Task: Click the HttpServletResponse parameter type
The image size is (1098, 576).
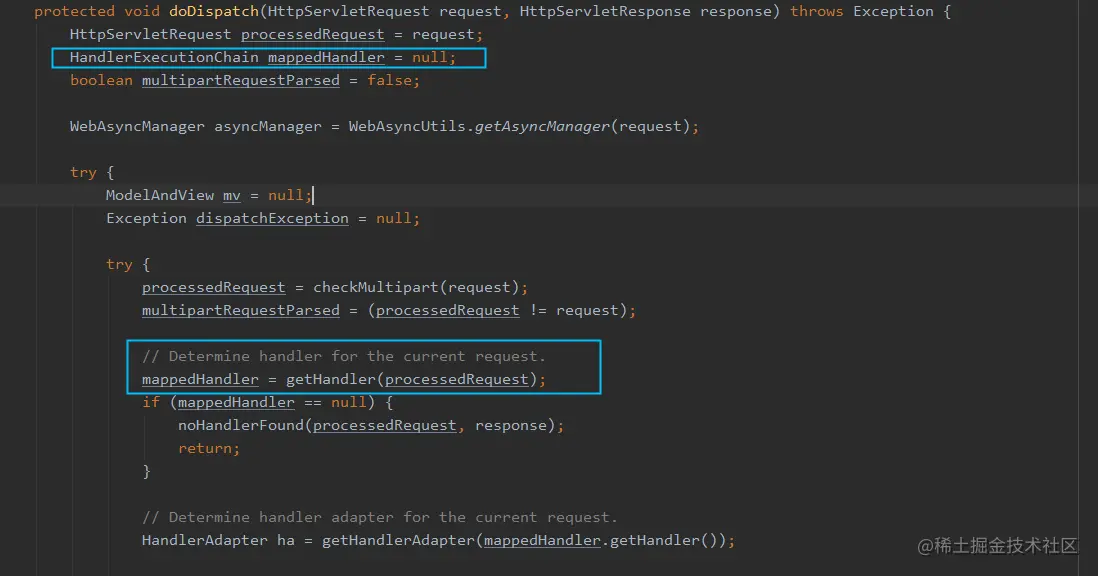Action: click(x=605, y=12)
